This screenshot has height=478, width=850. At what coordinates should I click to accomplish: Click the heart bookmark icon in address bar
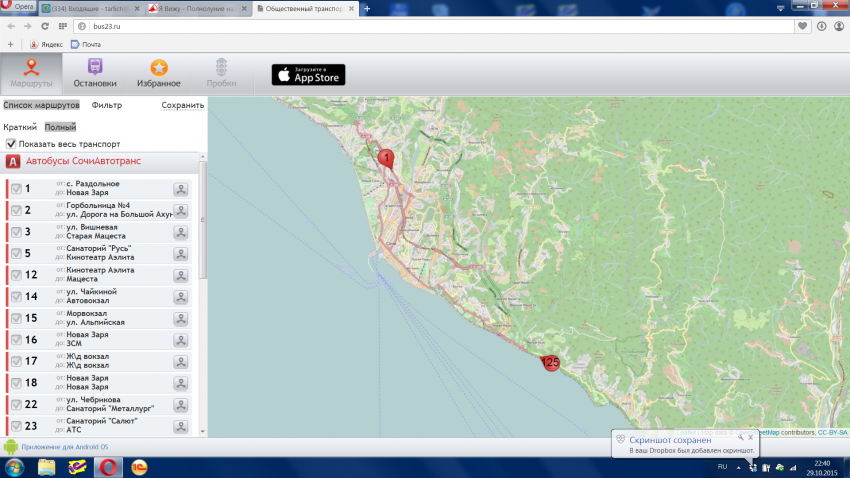click(802, 26)
